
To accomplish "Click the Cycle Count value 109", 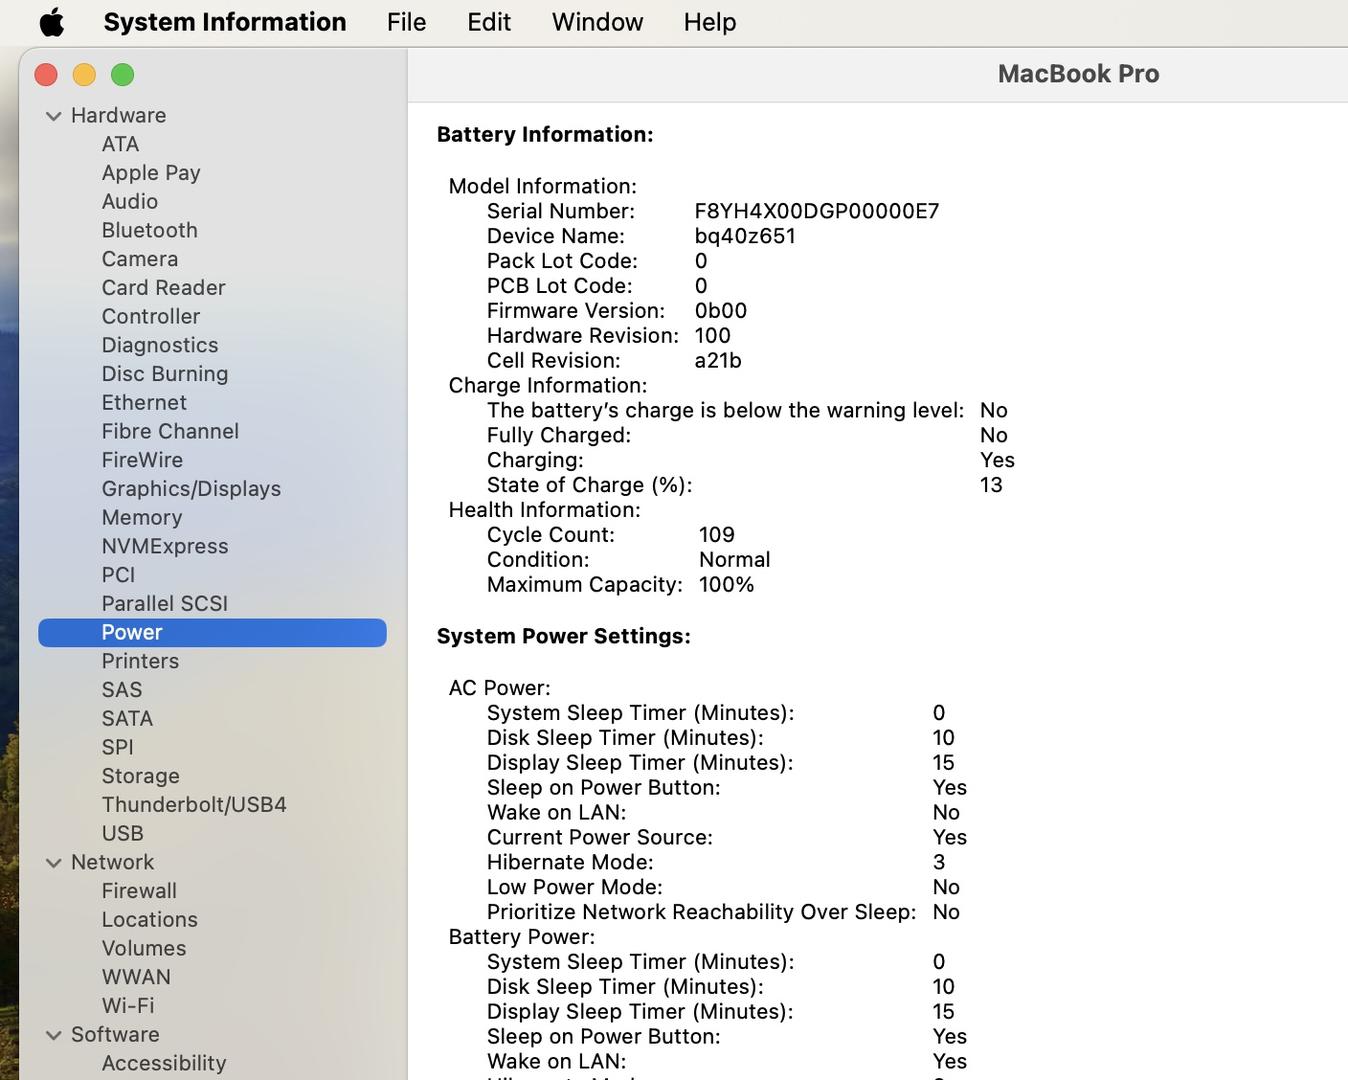I will 717,535.
